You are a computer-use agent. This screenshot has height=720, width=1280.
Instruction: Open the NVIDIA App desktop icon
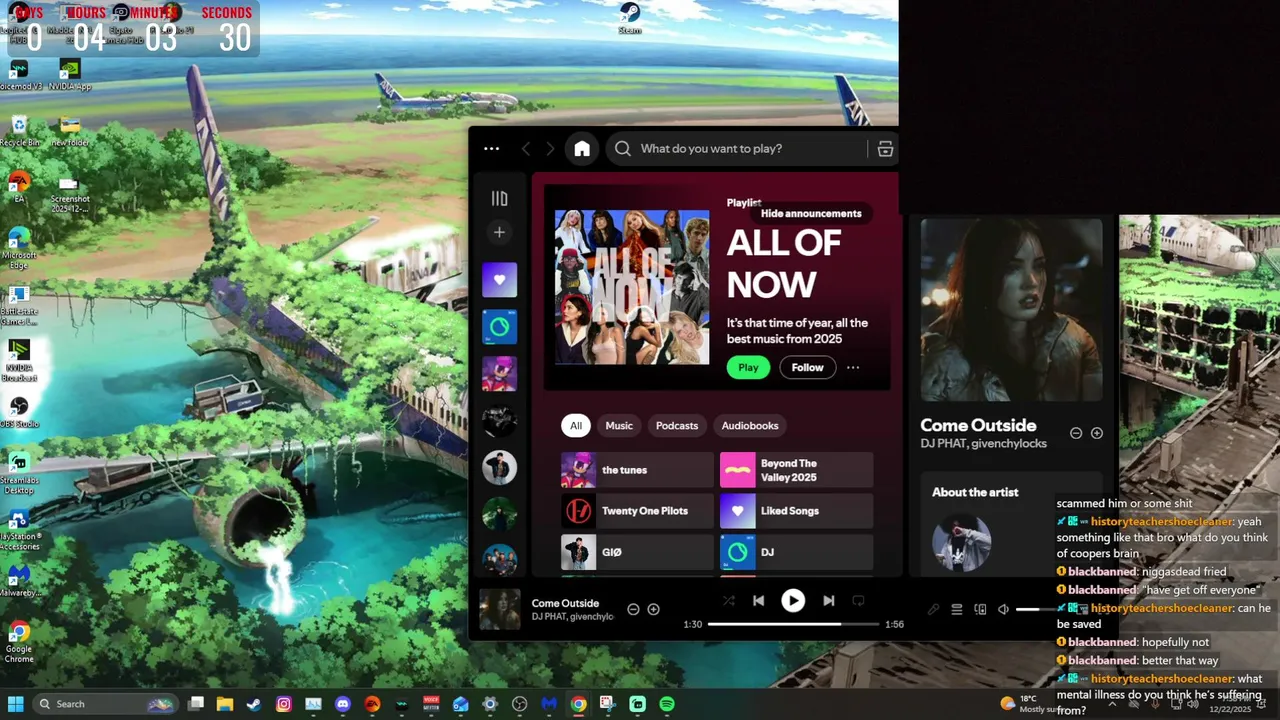(x=70, y=75)
